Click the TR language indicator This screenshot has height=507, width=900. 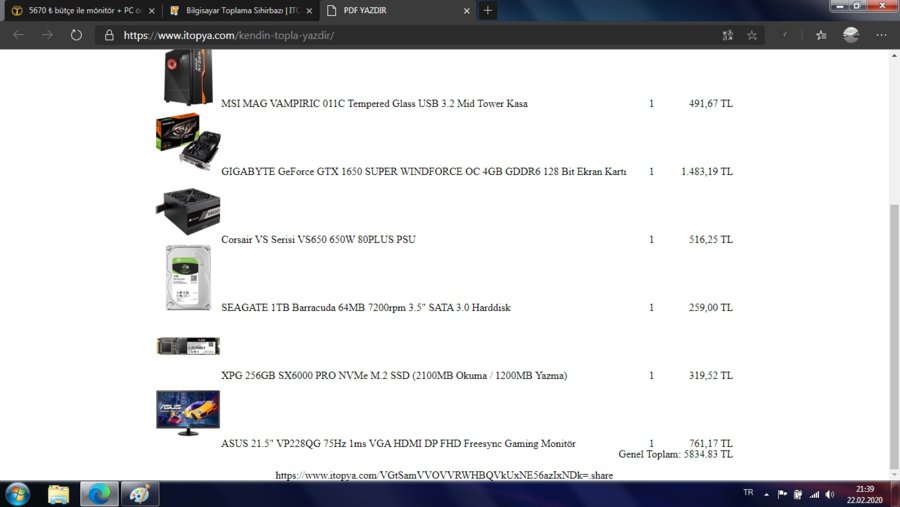[748, 493]
